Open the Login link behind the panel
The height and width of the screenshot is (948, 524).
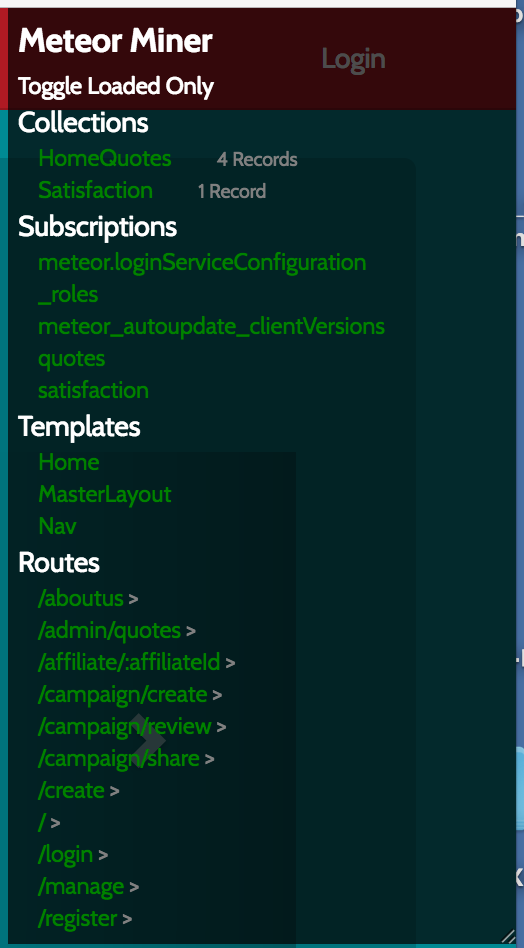354,59
